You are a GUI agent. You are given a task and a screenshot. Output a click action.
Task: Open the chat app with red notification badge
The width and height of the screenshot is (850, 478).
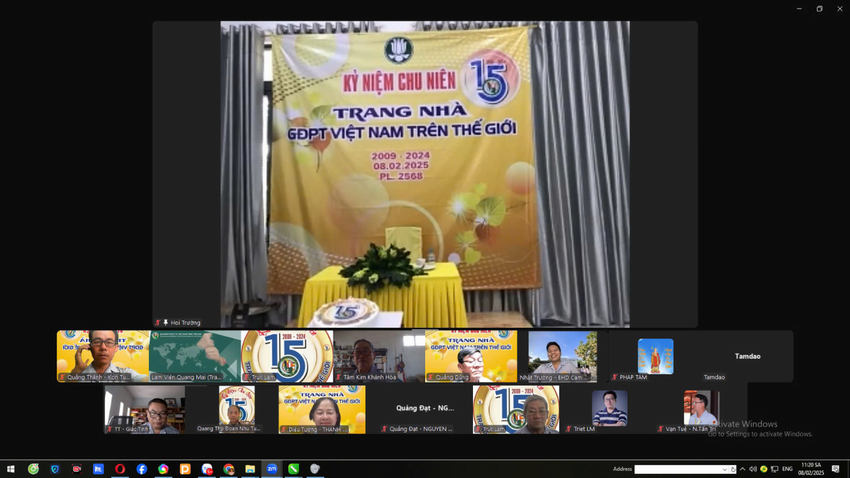click(207, 469)
